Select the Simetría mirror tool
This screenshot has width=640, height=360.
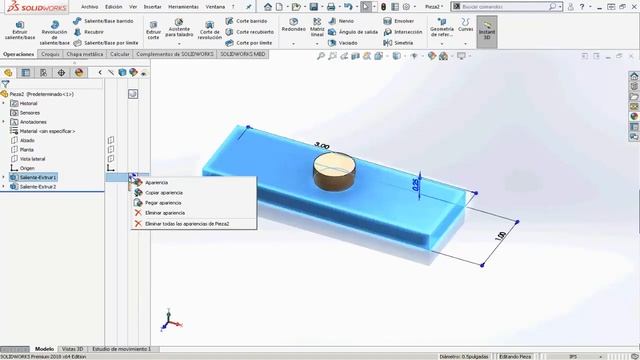[x=398, y=43]
